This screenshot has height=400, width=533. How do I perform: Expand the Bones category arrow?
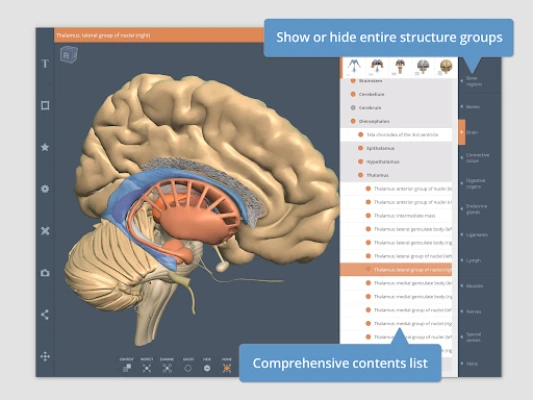(x=462, y=107)
